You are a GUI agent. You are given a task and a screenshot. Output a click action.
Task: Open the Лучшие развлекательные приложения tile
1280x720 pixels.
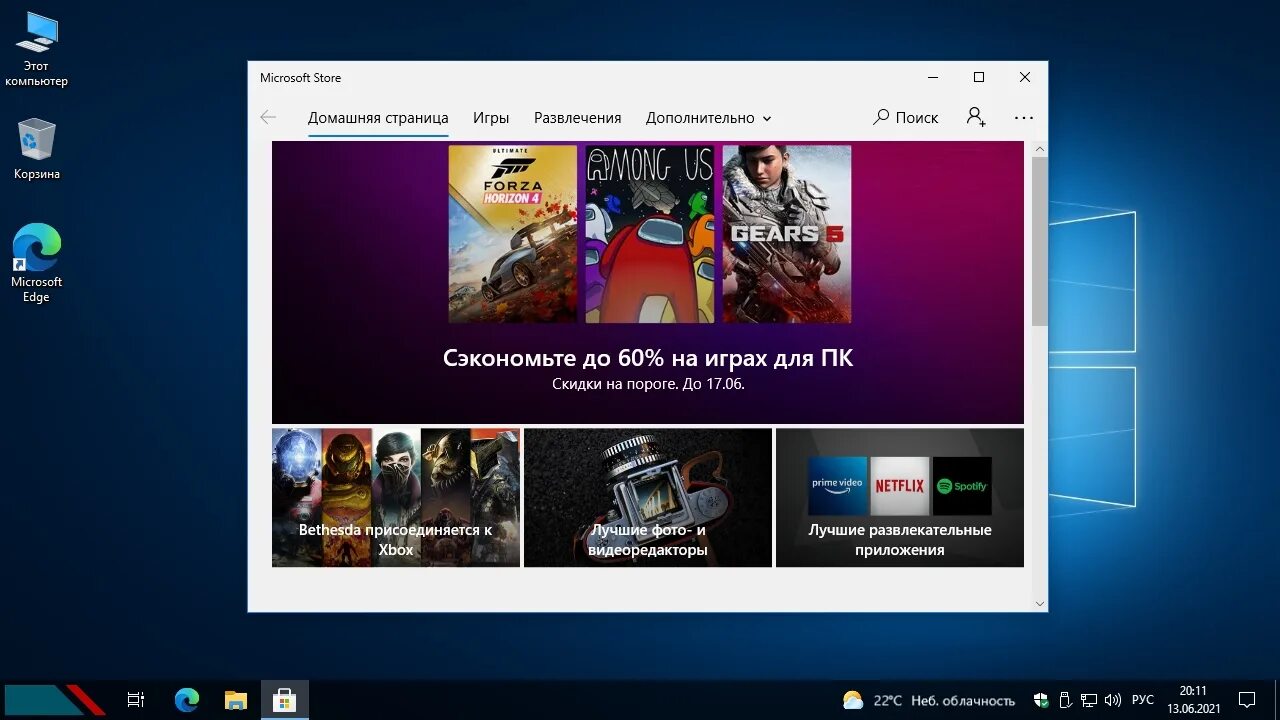tap(900, 497)
